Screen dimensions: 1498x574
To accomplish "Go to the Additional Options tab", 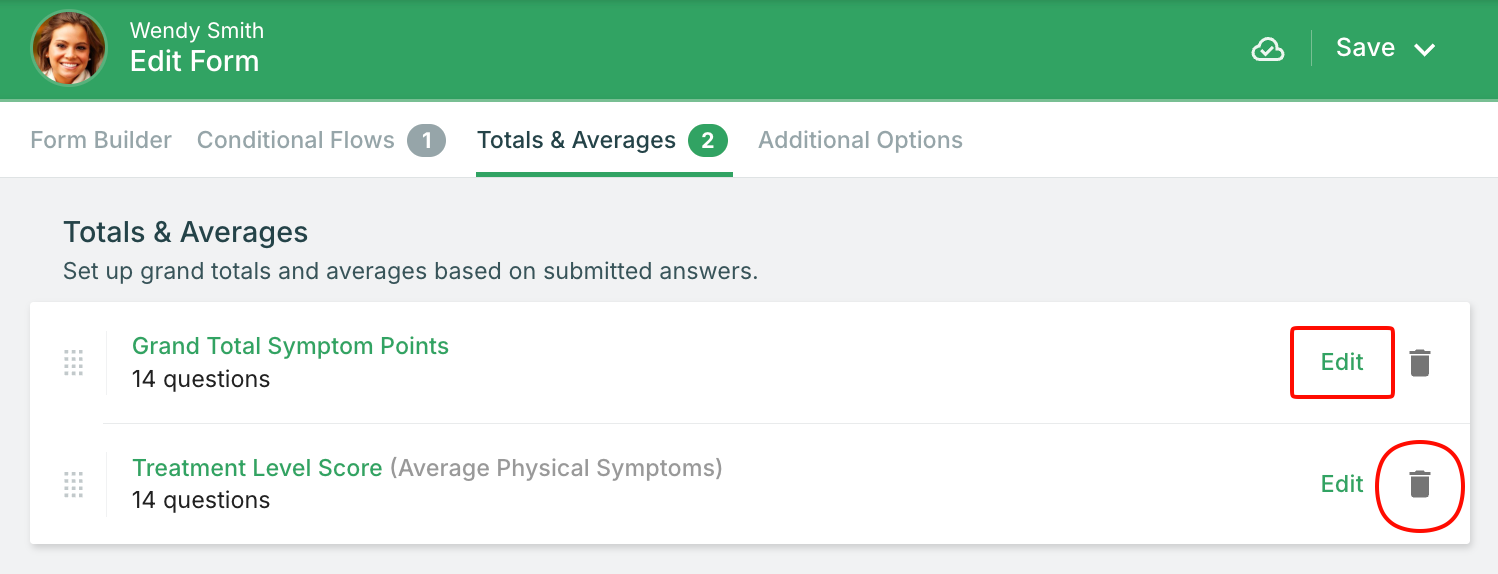I will pos(860,140).
